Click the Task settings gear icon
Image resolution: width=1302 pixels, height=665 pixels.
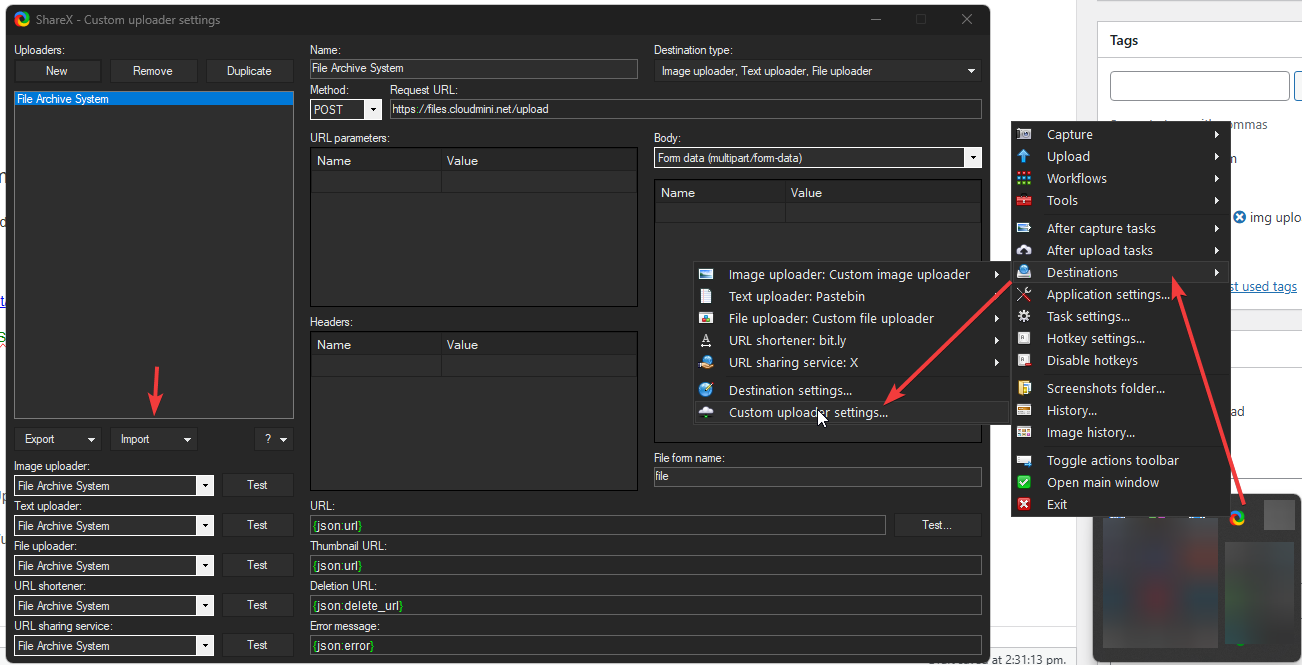click(1024, 316)
